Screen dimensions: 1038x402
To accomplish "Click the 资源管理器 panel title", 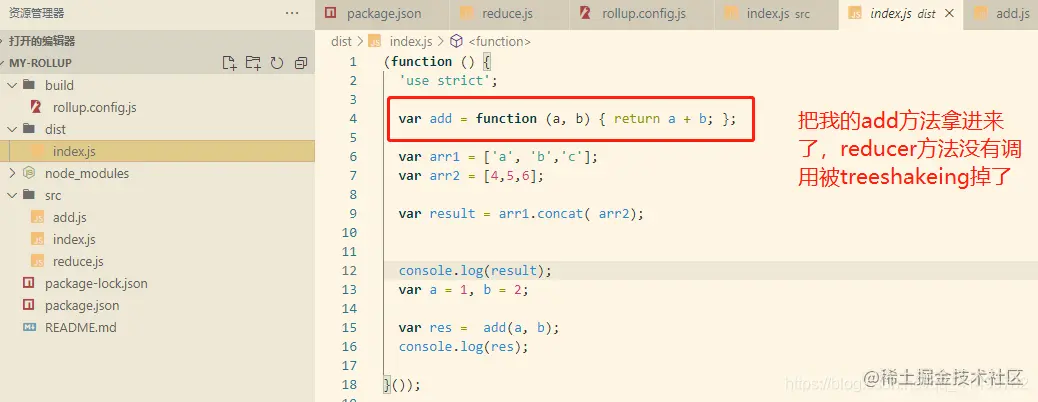I will point(36,13).
